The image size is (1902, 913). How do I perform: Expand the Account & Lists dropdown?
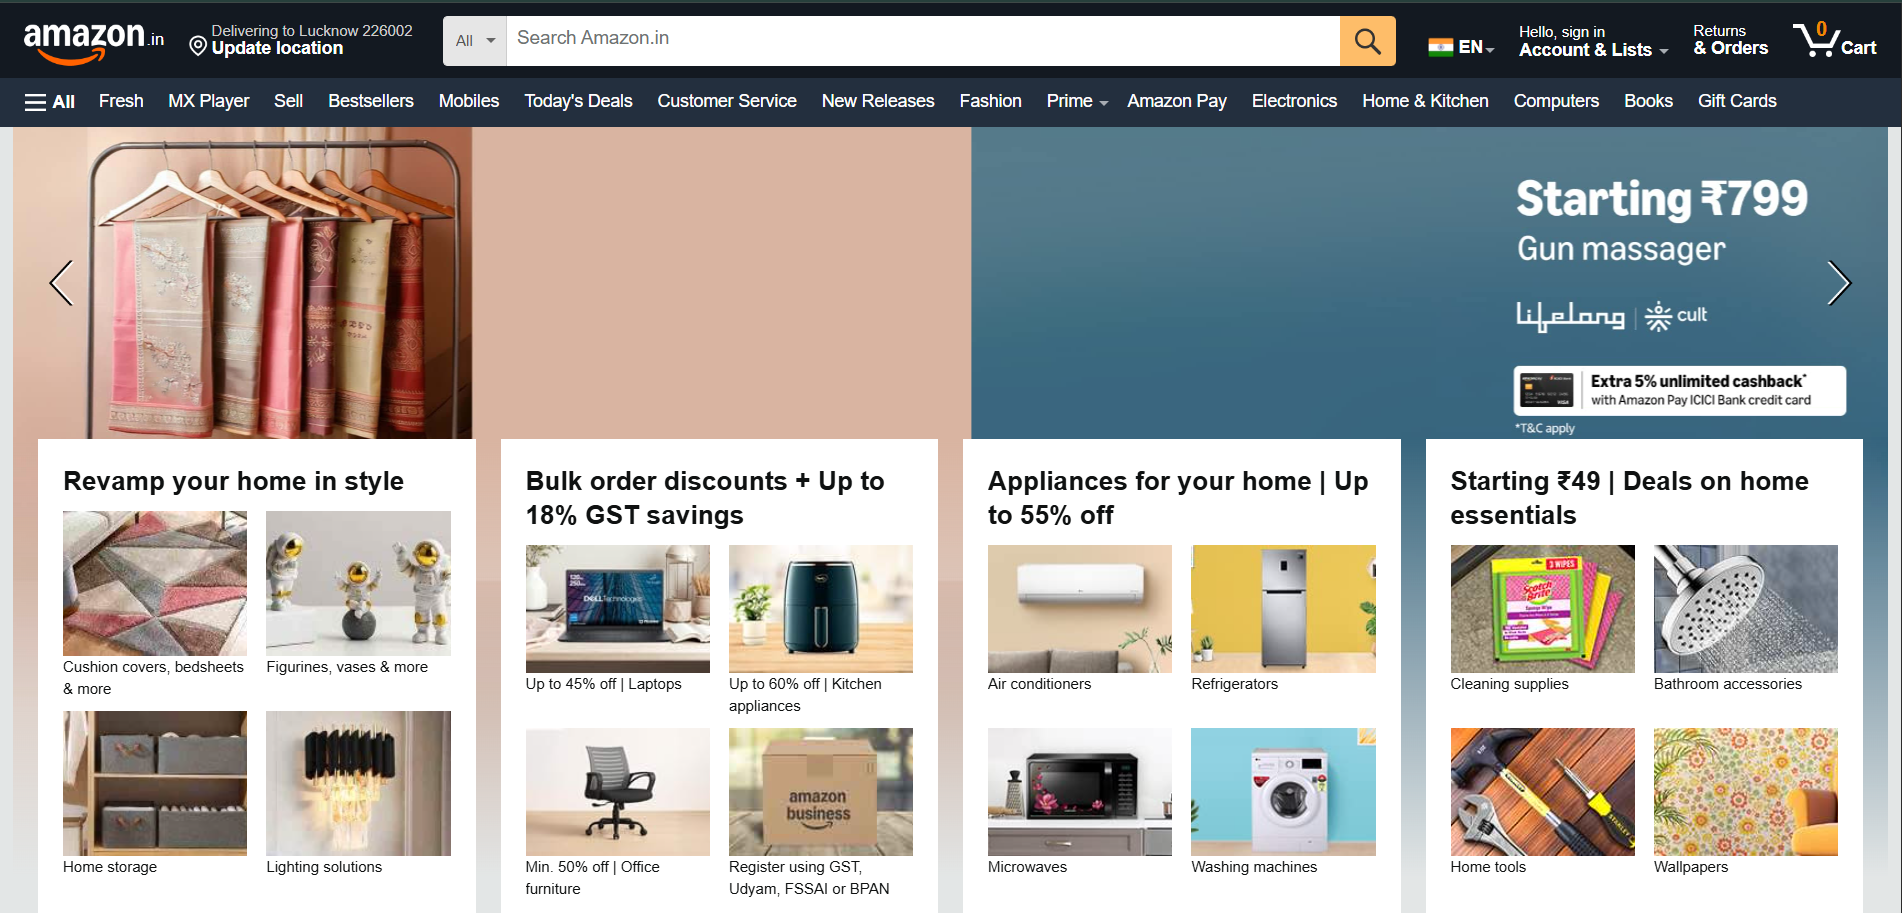point(1593,41)
